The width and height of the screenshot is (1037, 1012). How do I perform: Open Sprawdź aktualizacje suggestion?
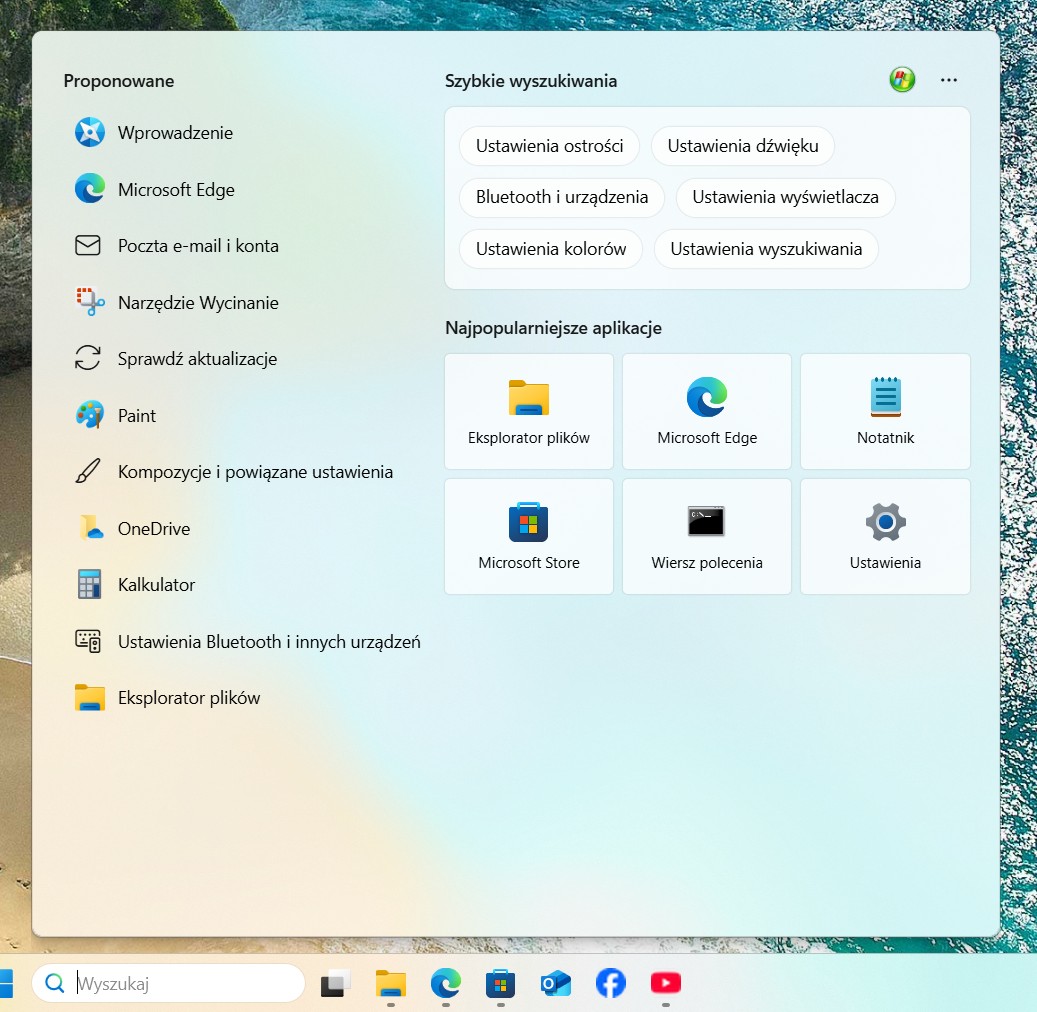click(197, 358)
